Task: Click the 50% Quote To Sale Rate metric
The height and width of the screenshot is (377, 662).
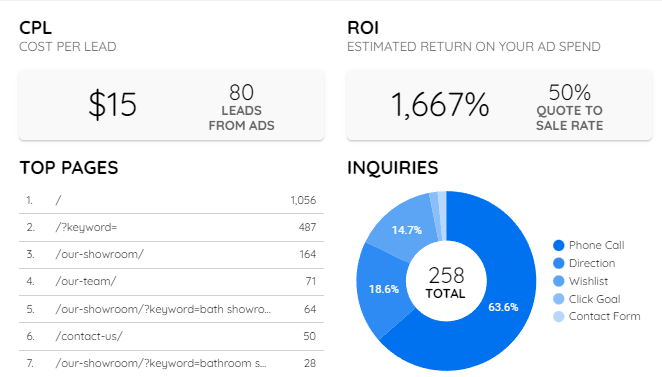Action: 570,108
